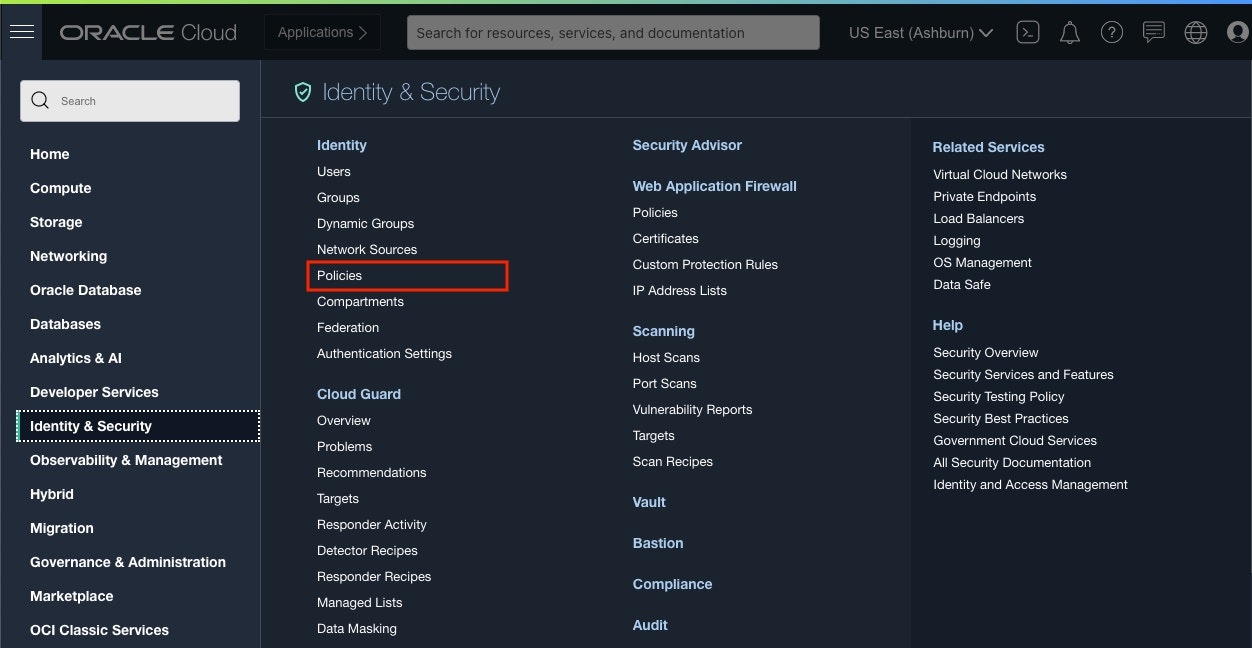Click the resources search bar
The image size is (1252, 648).
pos(613,32)
